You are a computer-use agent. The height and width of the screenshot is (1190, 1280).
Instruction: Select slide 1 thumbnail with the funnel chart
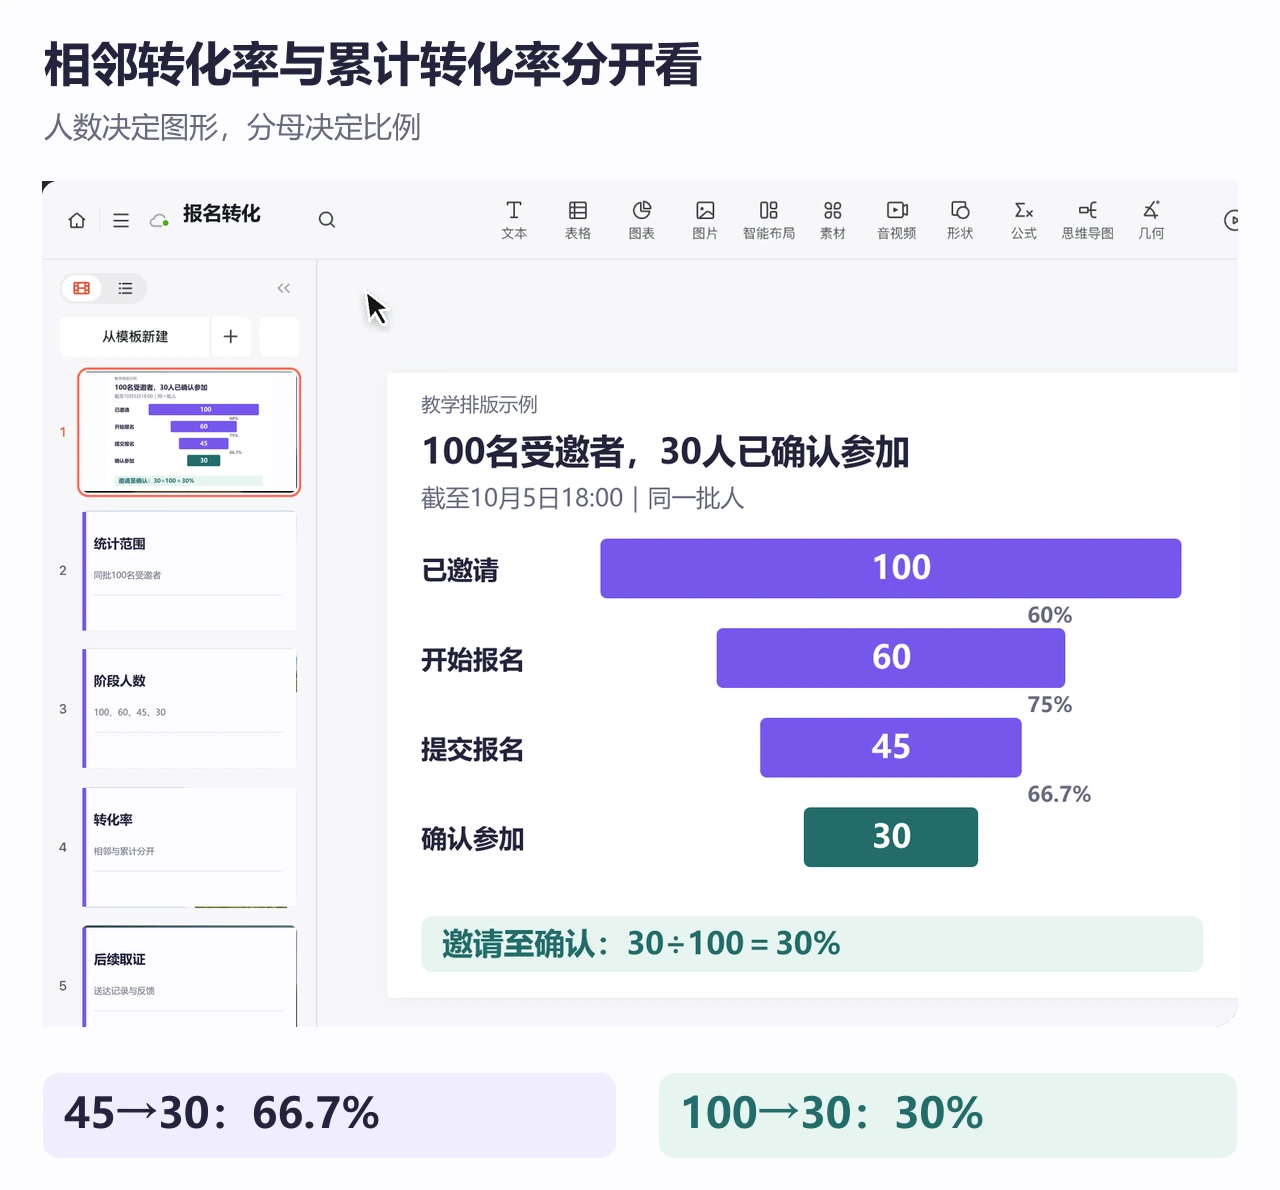coord(189,432)
